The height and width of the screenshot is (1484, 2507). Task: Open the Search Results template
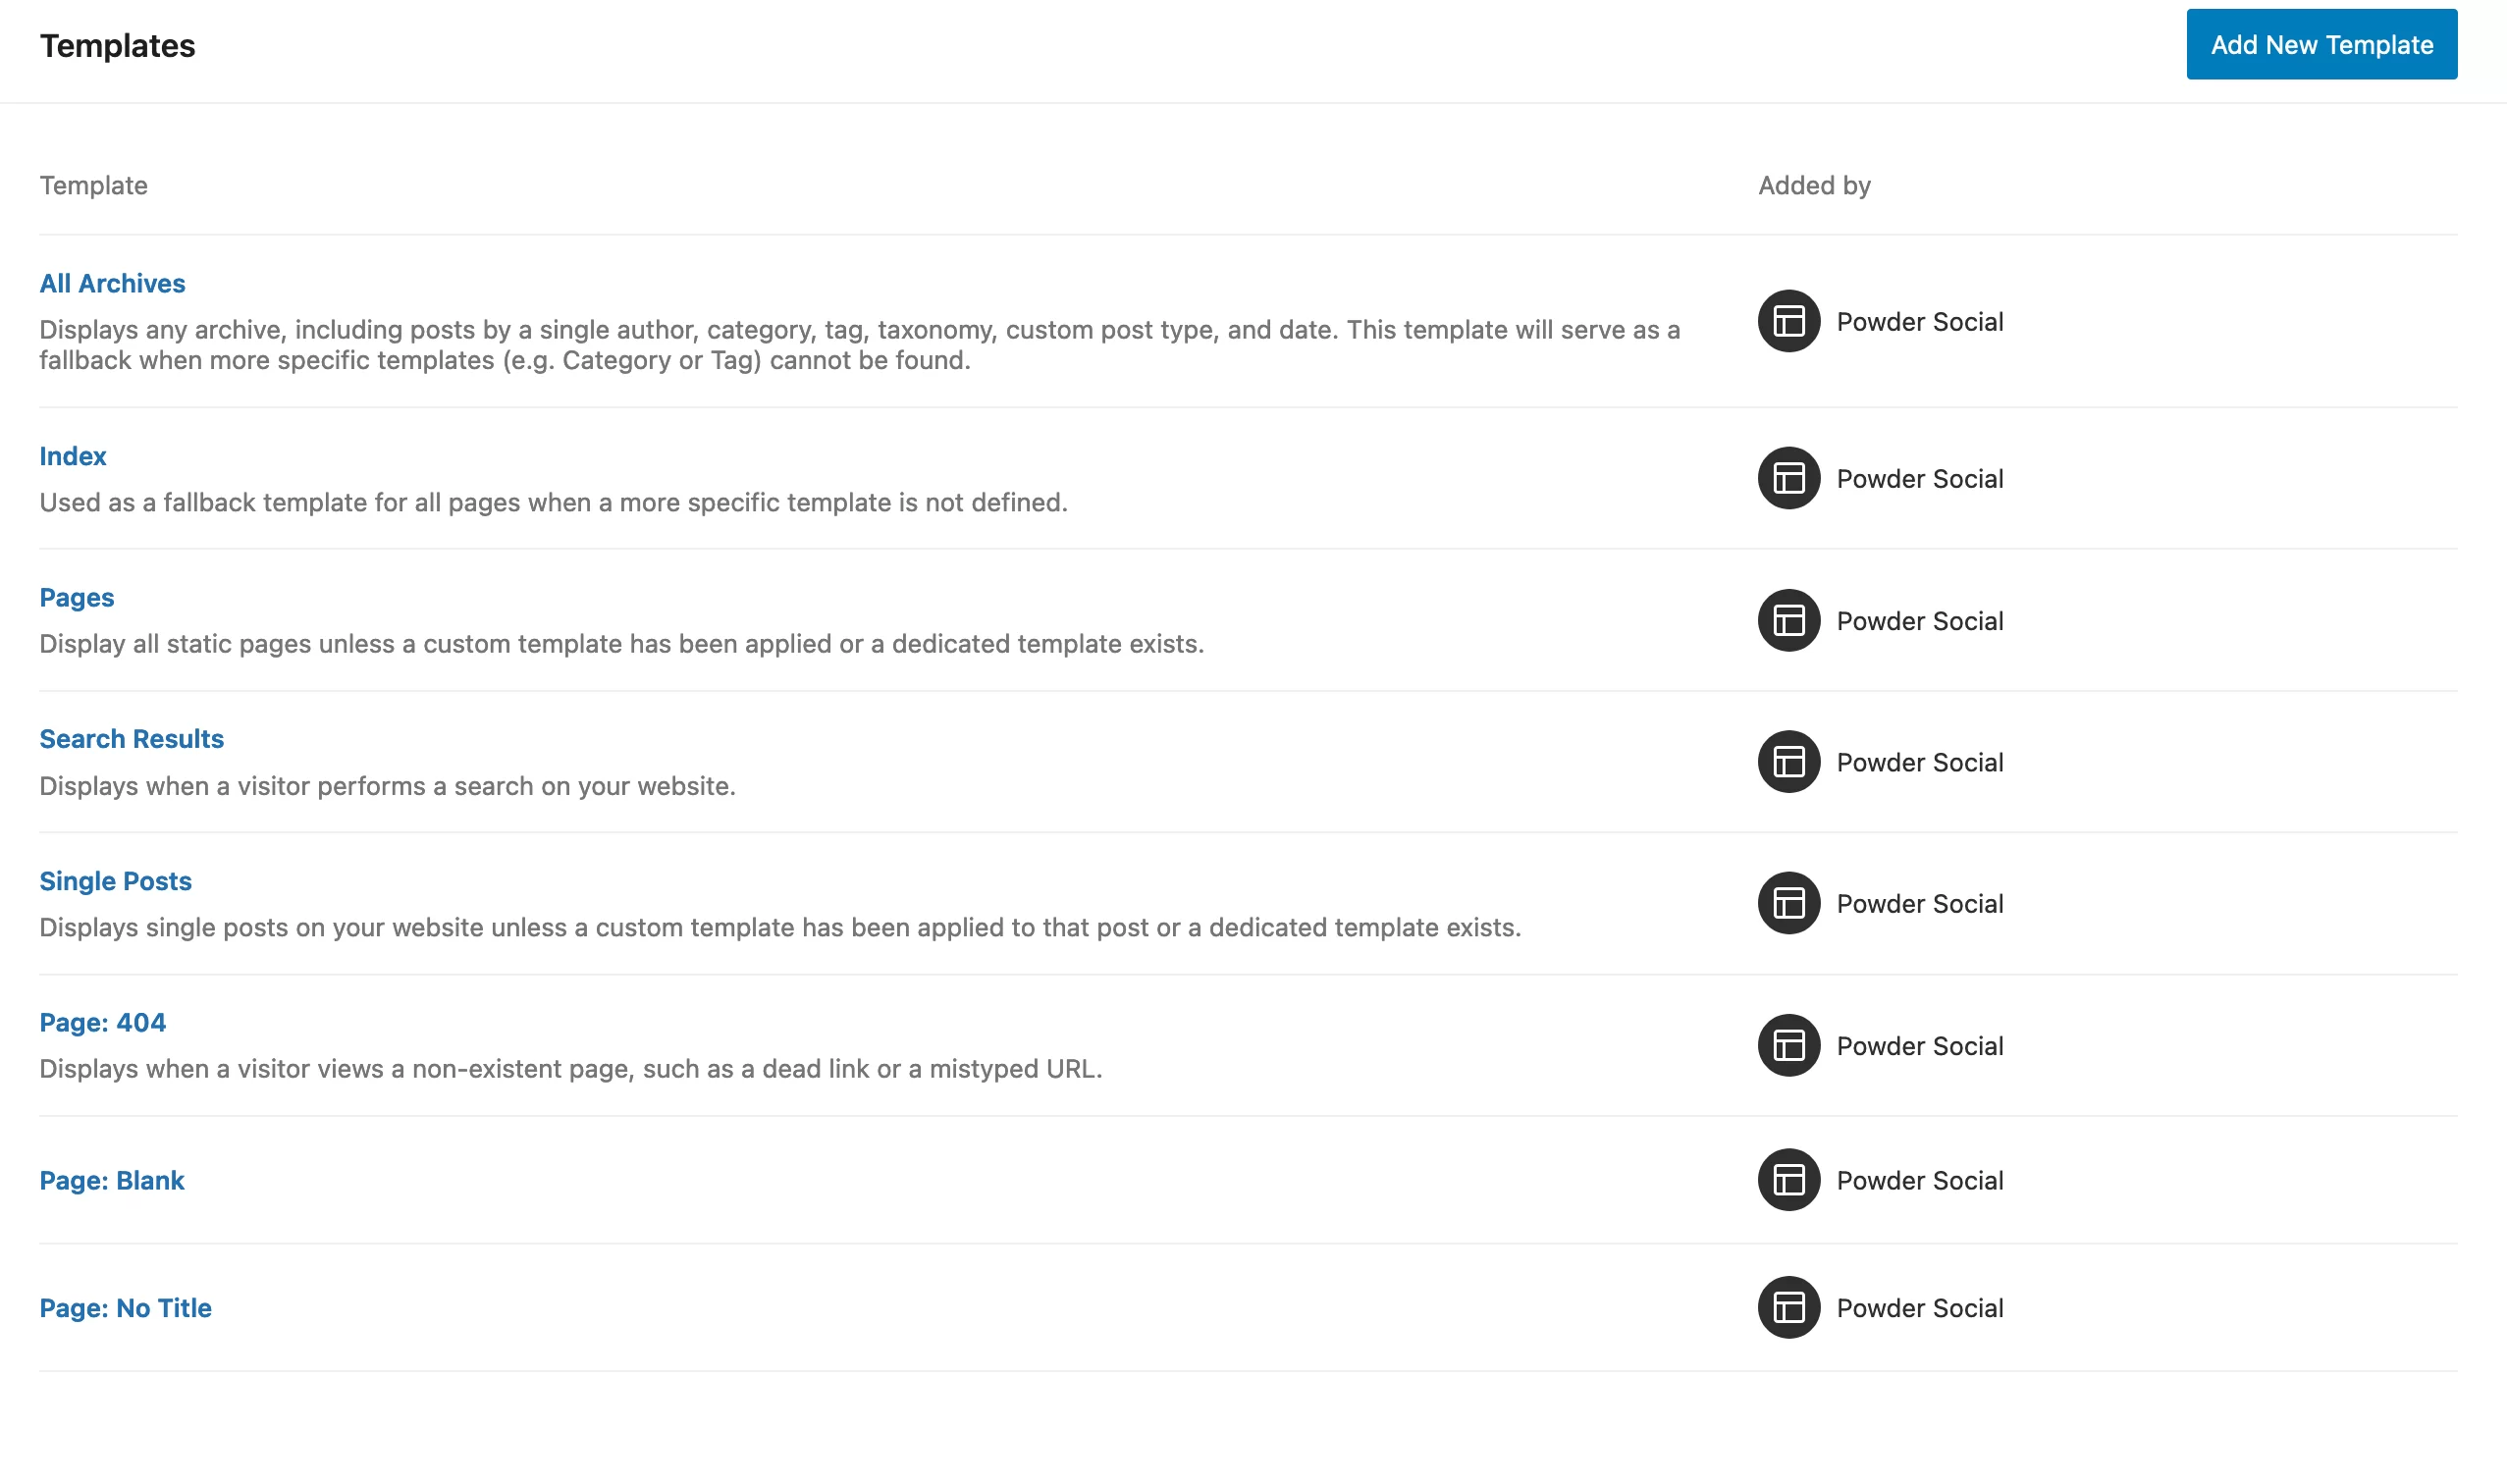pos(131,739)
